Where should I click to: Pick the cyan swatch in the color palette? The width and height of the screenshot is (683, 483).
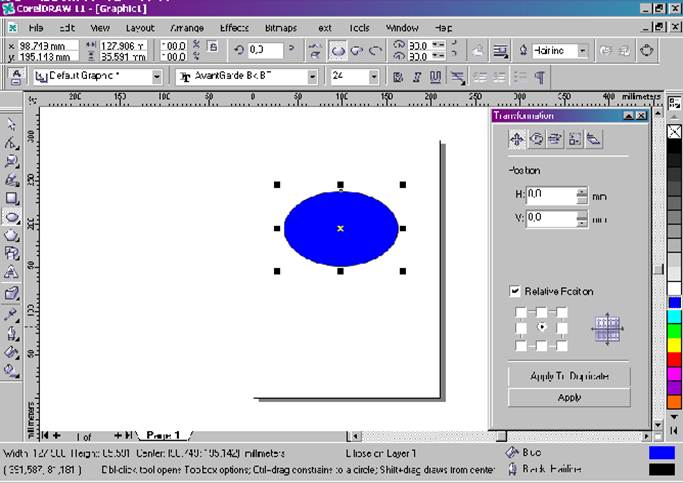(x=674, y=317)
